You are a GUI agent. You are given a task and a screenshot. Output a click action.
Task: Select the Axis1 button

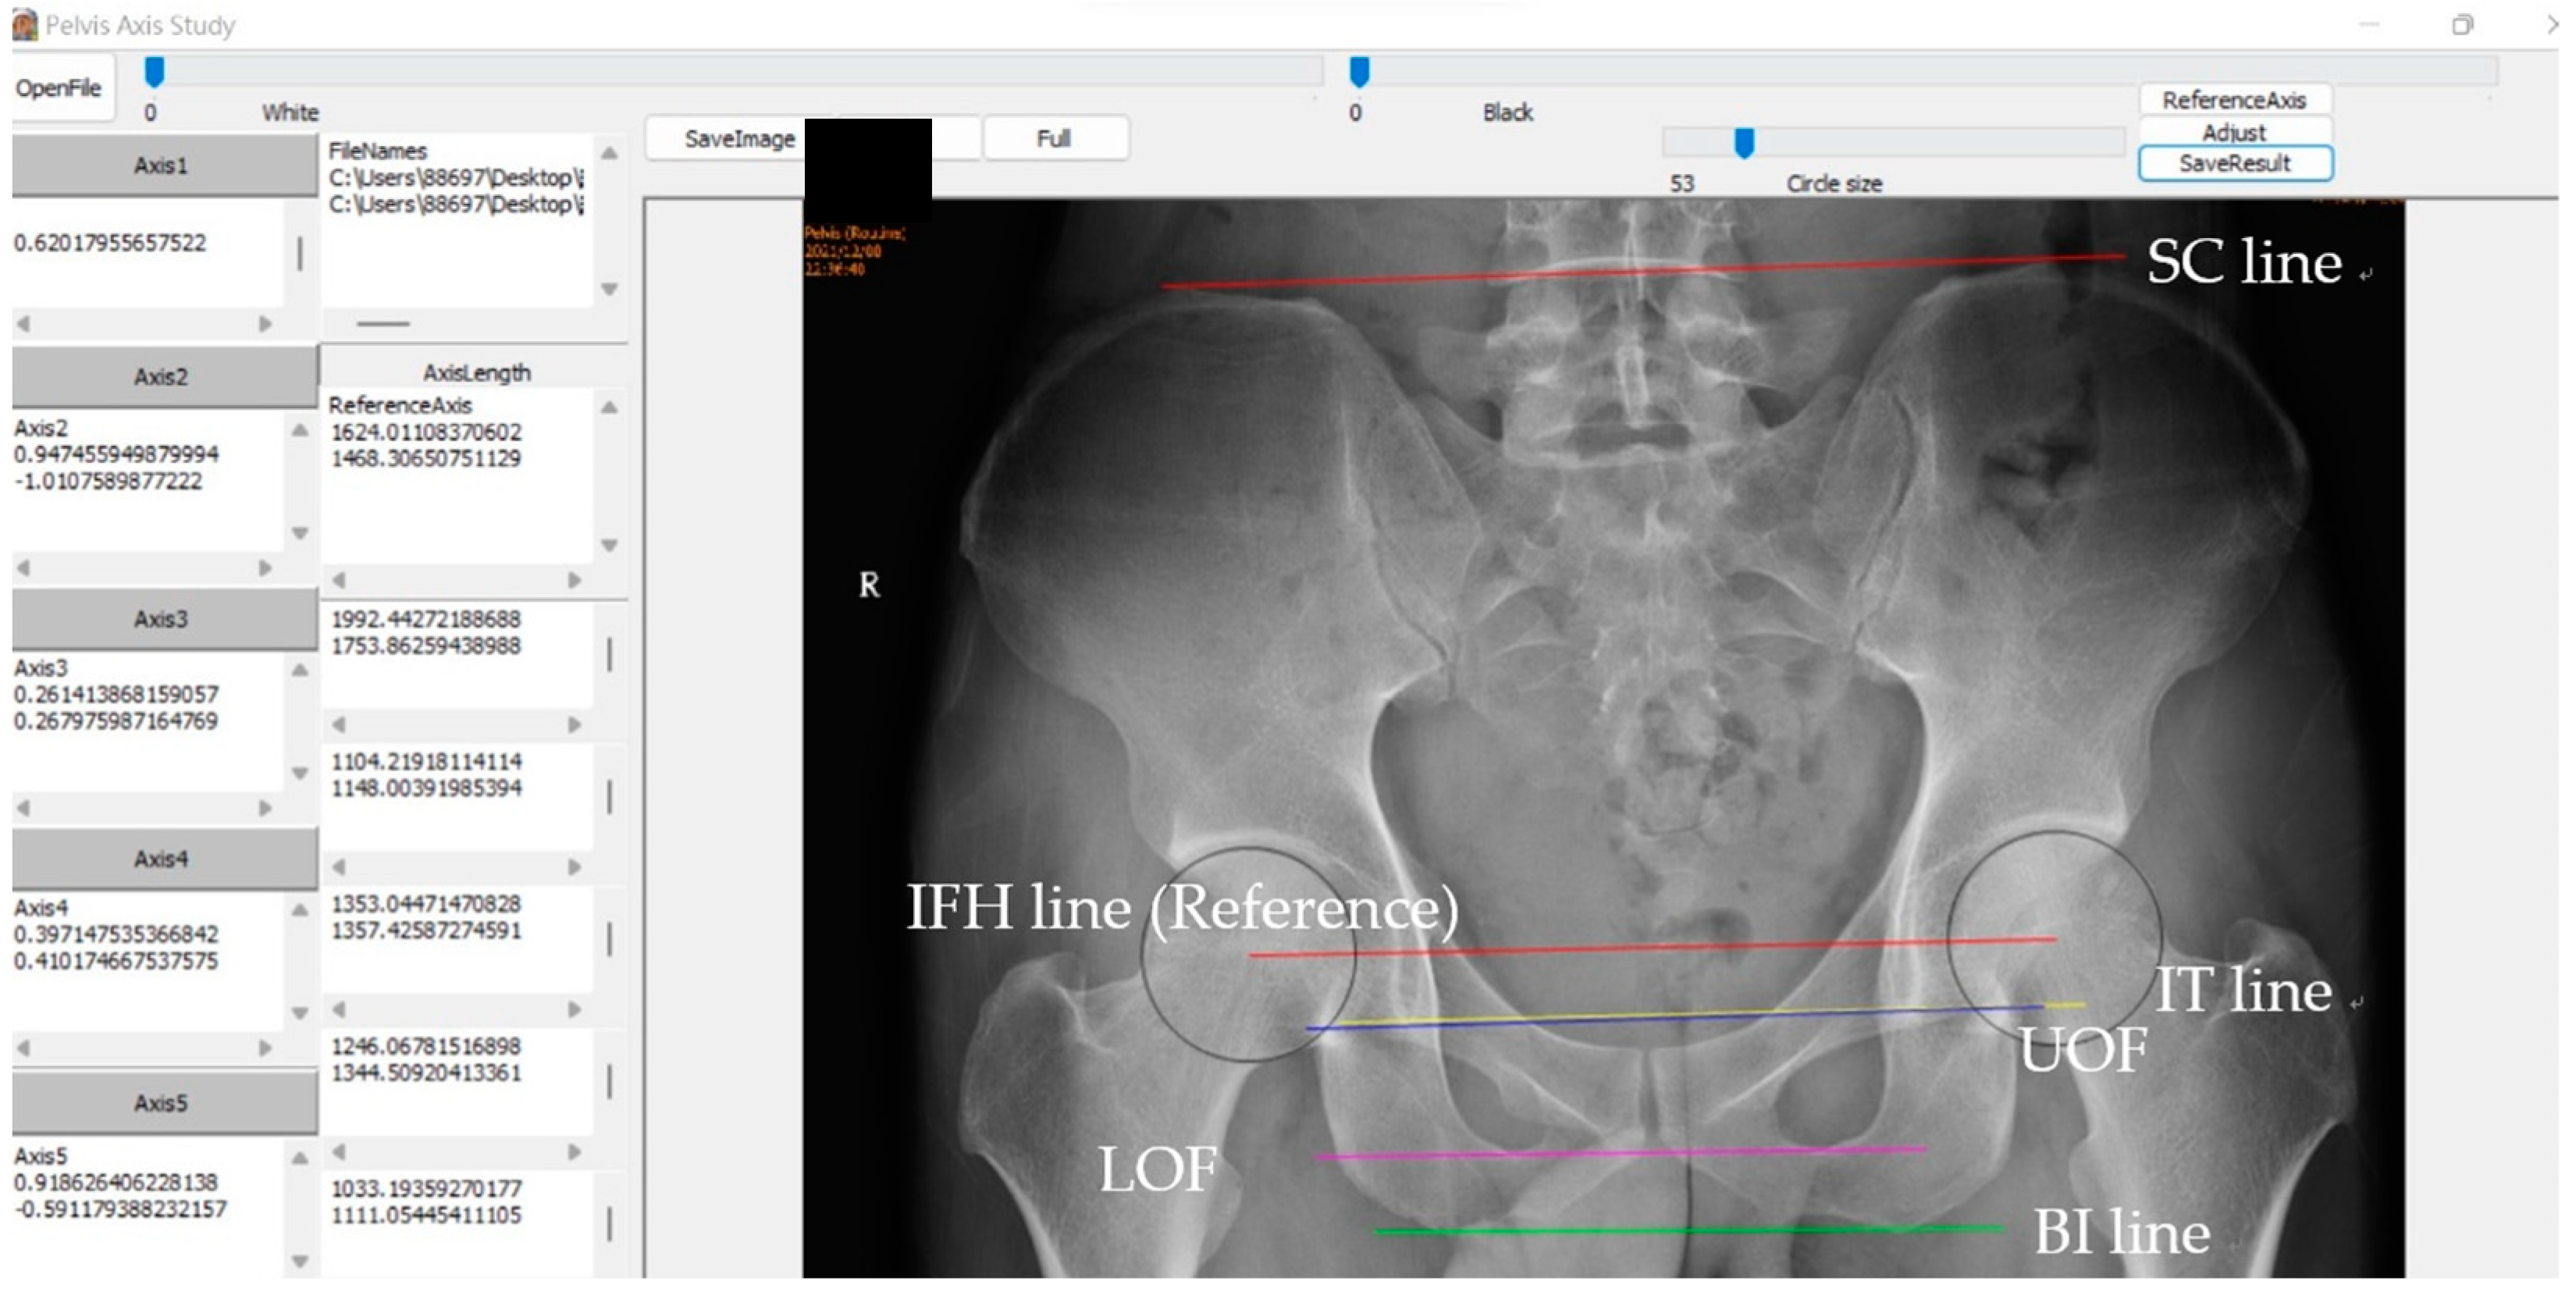tap(162, 166)
